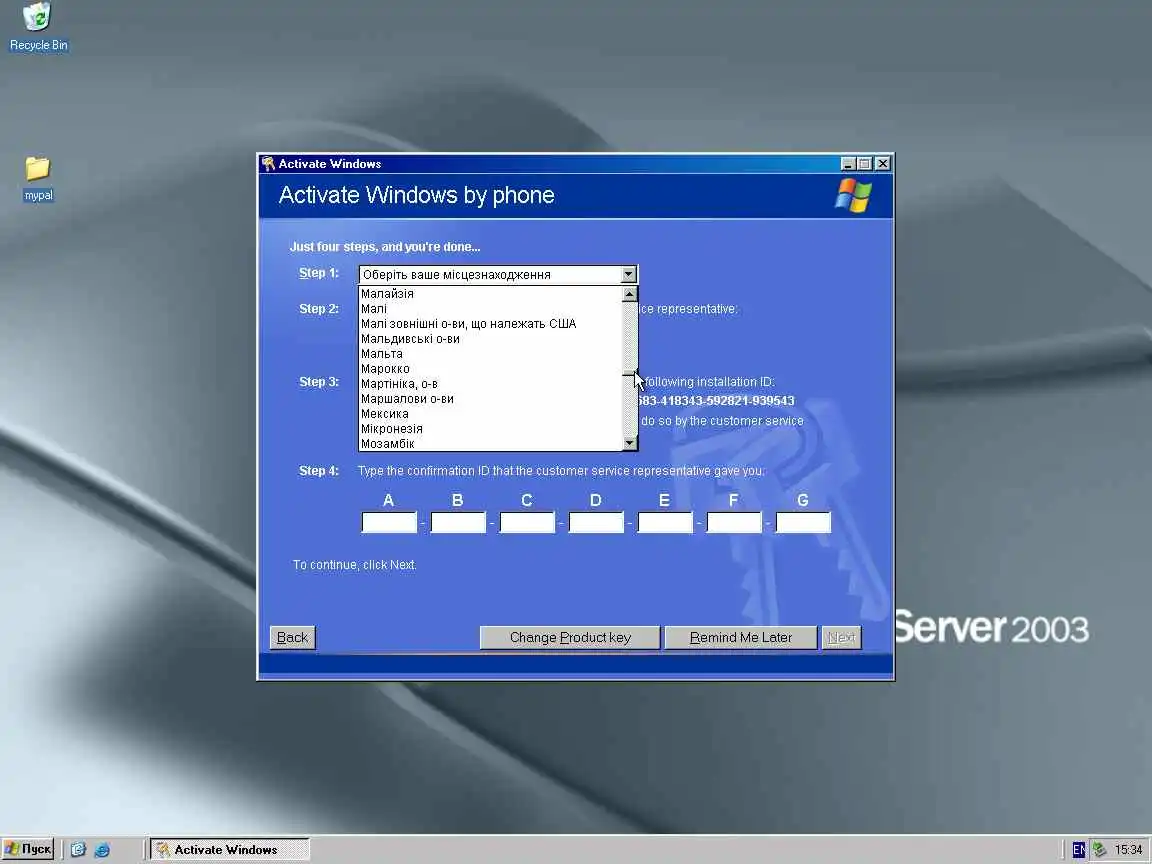Launch Show Desktop quick launch icon
The height and width of the screenshot is (864, 1152).
[x=79, y=849]
